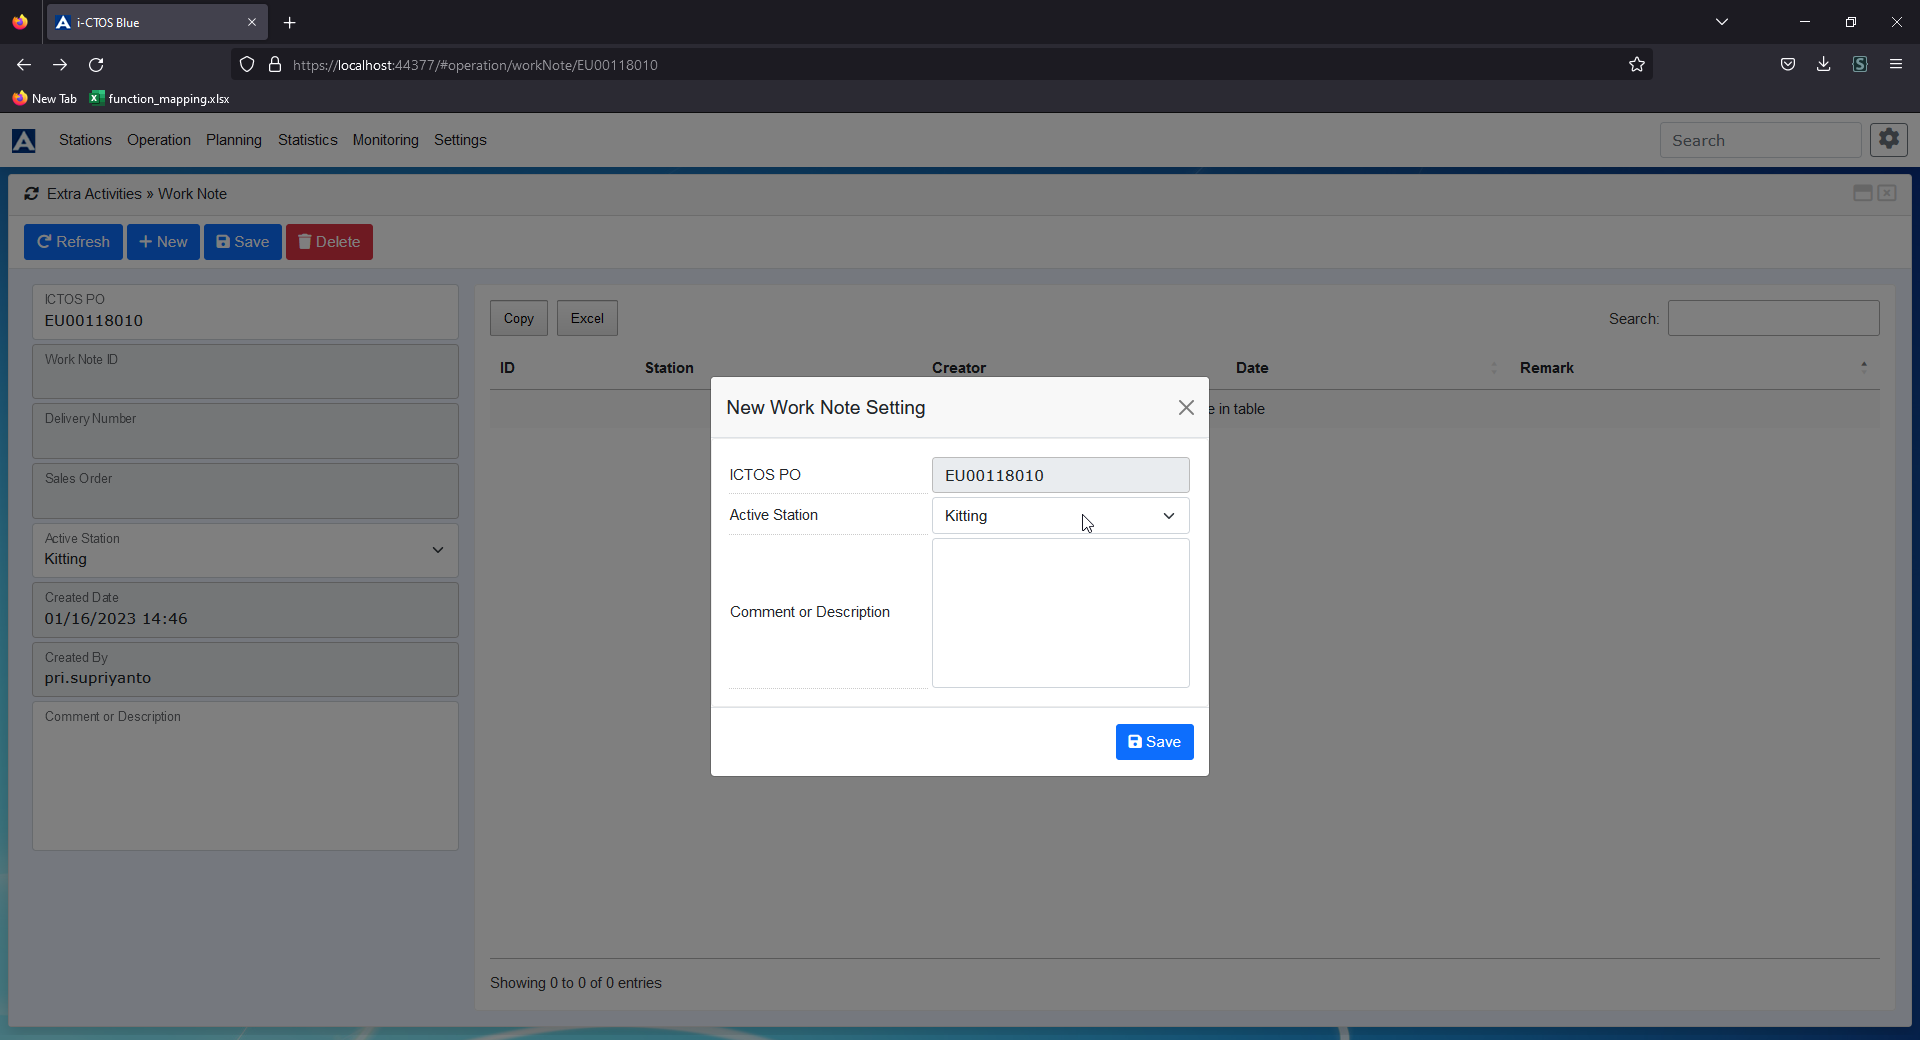1920x1040 pixels.
Task: Click the New button in toolbar
Action: [x=163, y=242]
